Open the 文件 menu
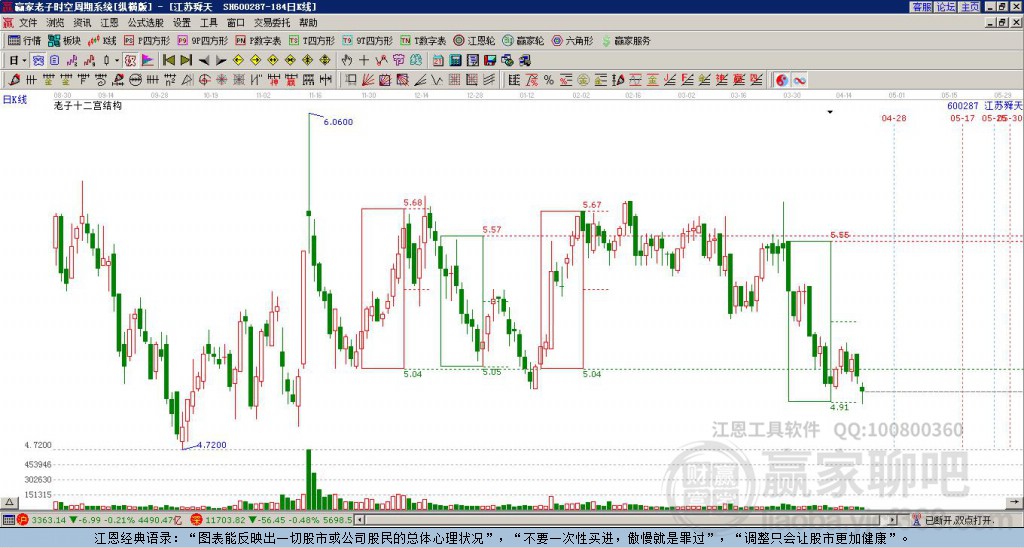The width and height of the screenshot is (1024, 548). click(28, 23)
